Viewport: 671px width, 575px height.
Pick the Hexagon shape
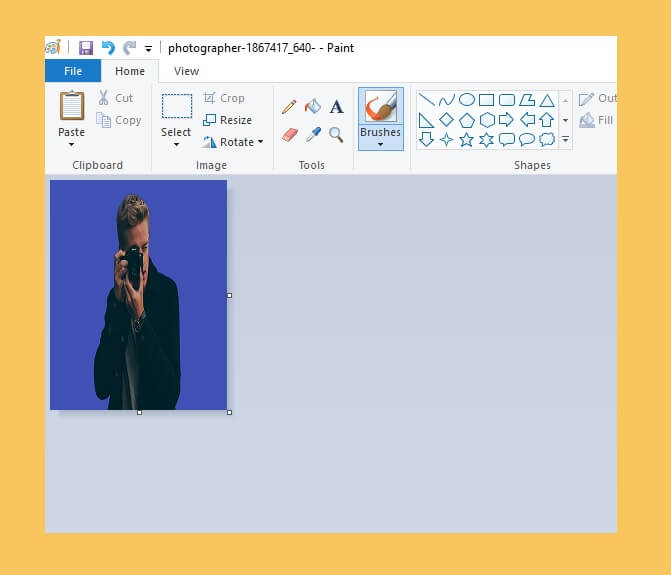[487, 120]
